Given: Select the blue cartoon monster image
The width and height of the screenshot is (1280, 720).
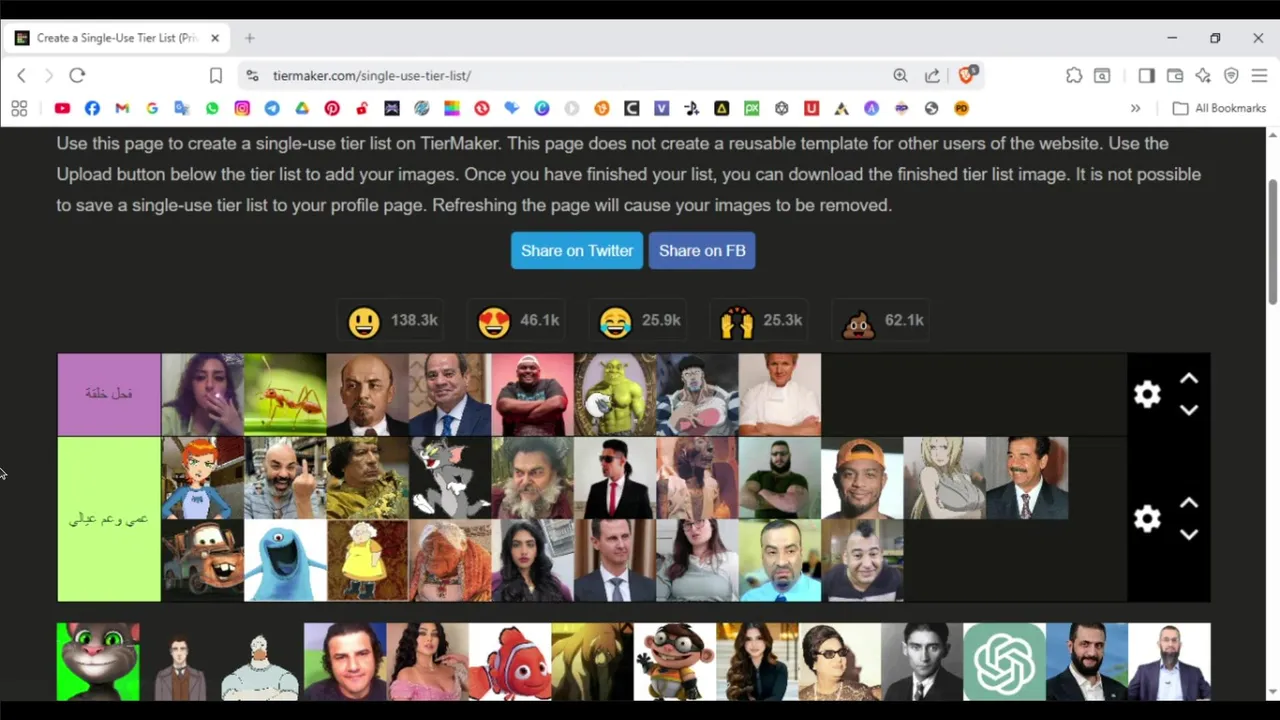Looking at the screenshot, I should pos(285,560).
